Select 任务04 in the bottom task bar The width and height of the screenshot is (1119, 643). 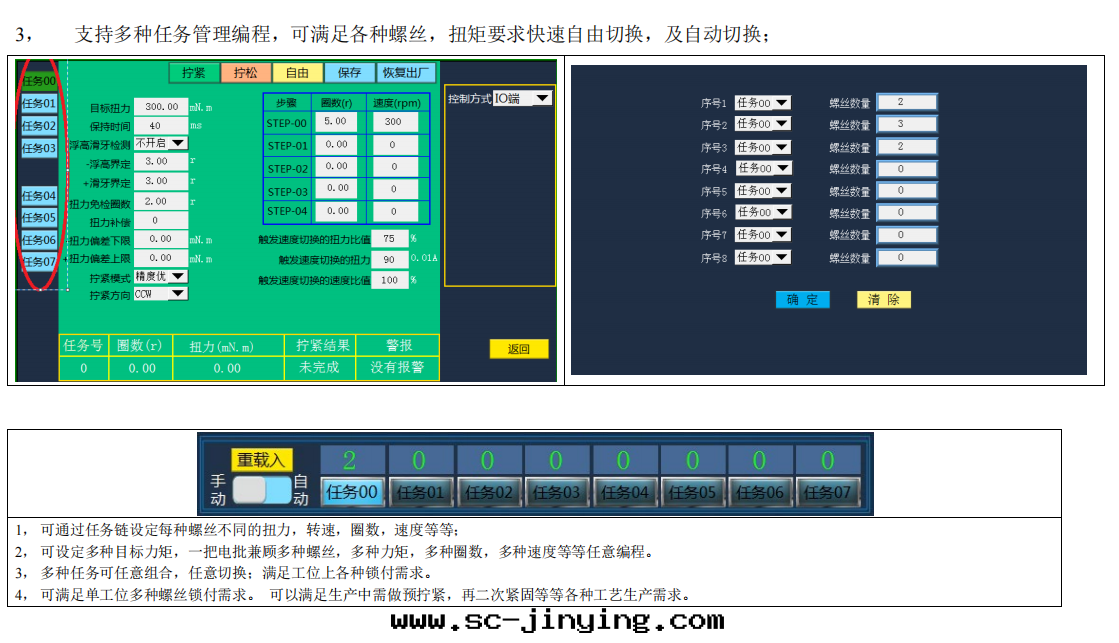623,492
